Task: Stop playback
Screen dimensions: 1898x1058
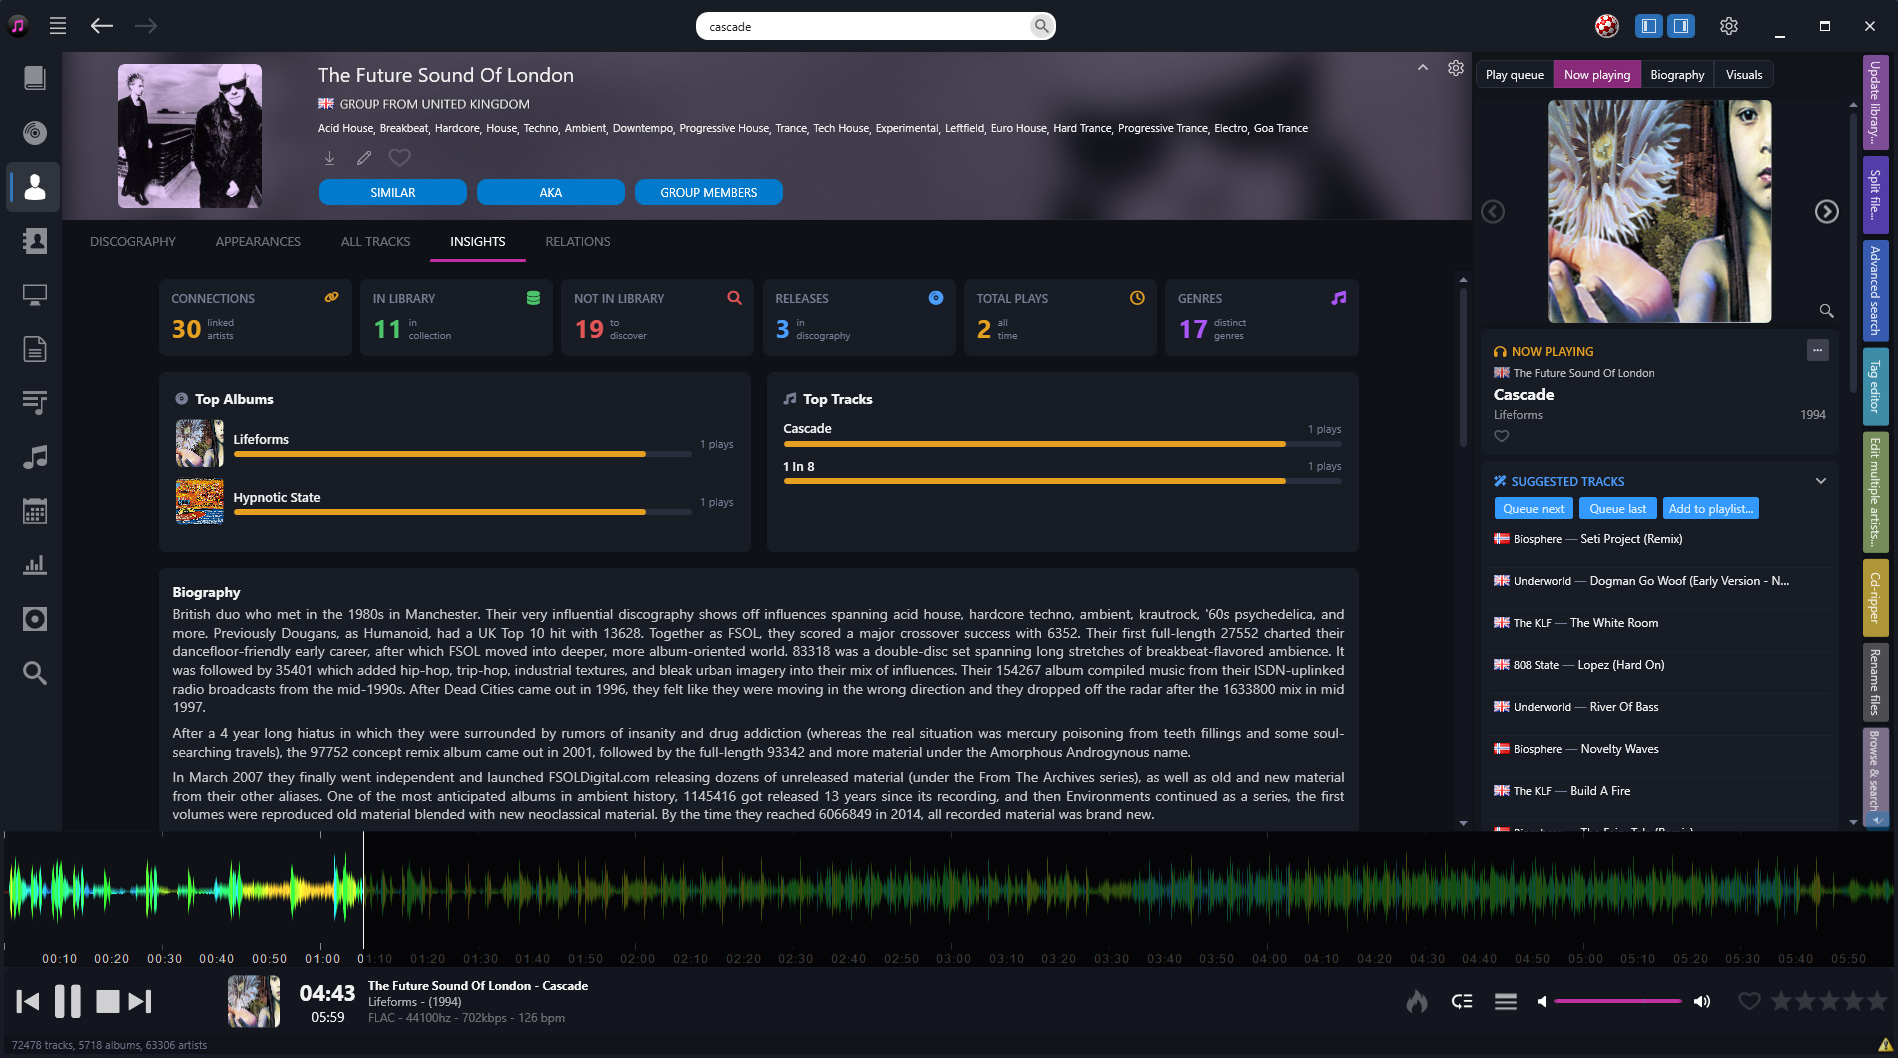Action: point(107,1001)
